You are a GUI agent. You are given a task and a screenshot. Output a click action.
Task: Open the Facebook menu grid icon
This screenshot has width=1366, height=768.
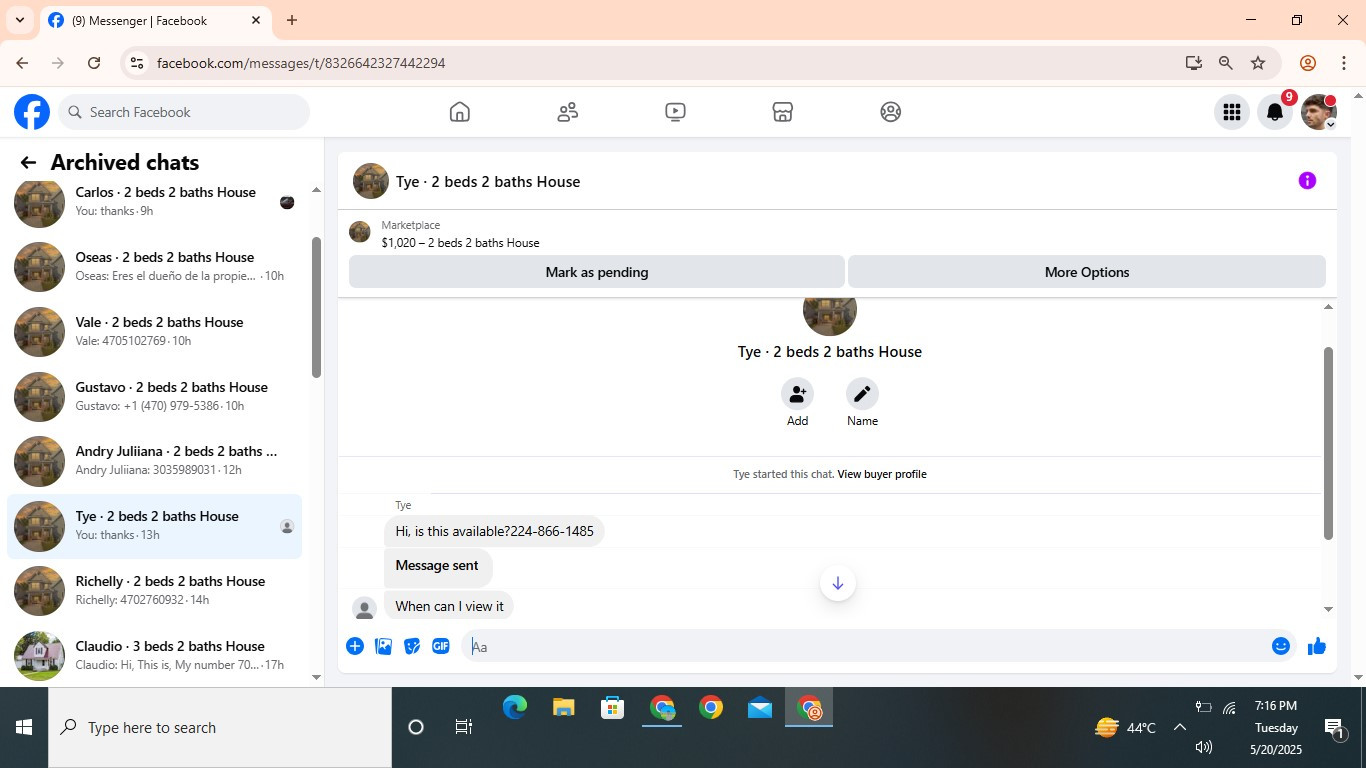(1232, 112)
